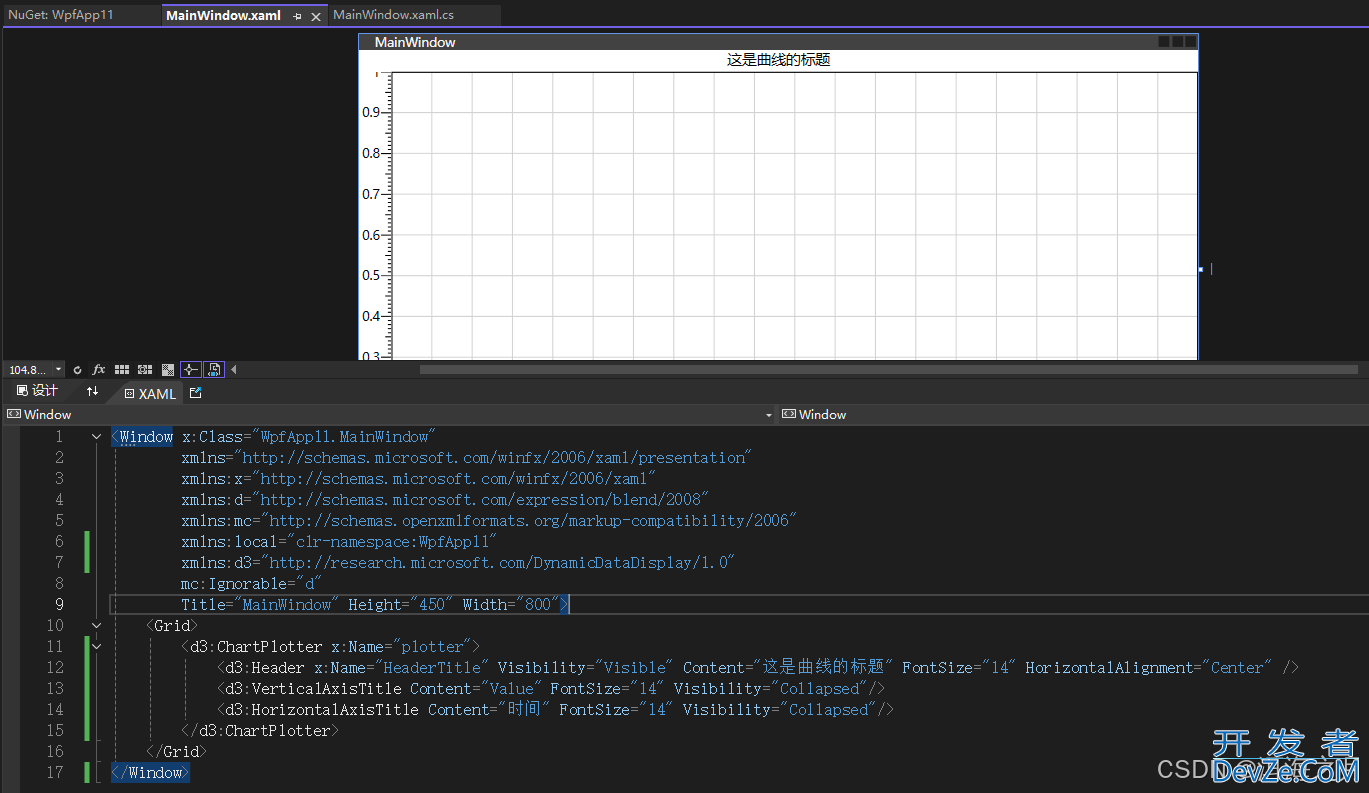Click the left arrow beside designer toolbar

(x=234, y=370)
